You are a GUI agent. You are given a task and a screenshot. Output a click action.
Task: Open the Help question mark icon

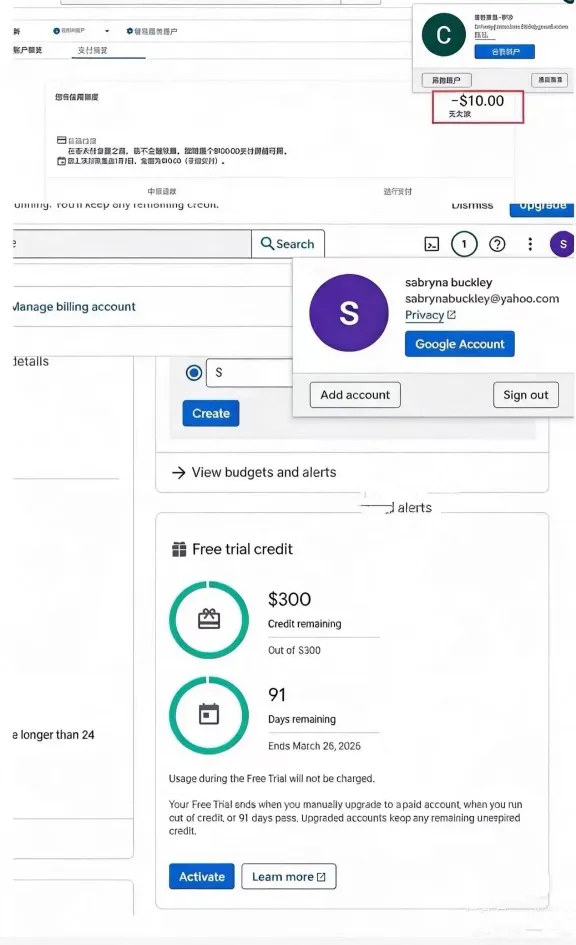point(497,243)
